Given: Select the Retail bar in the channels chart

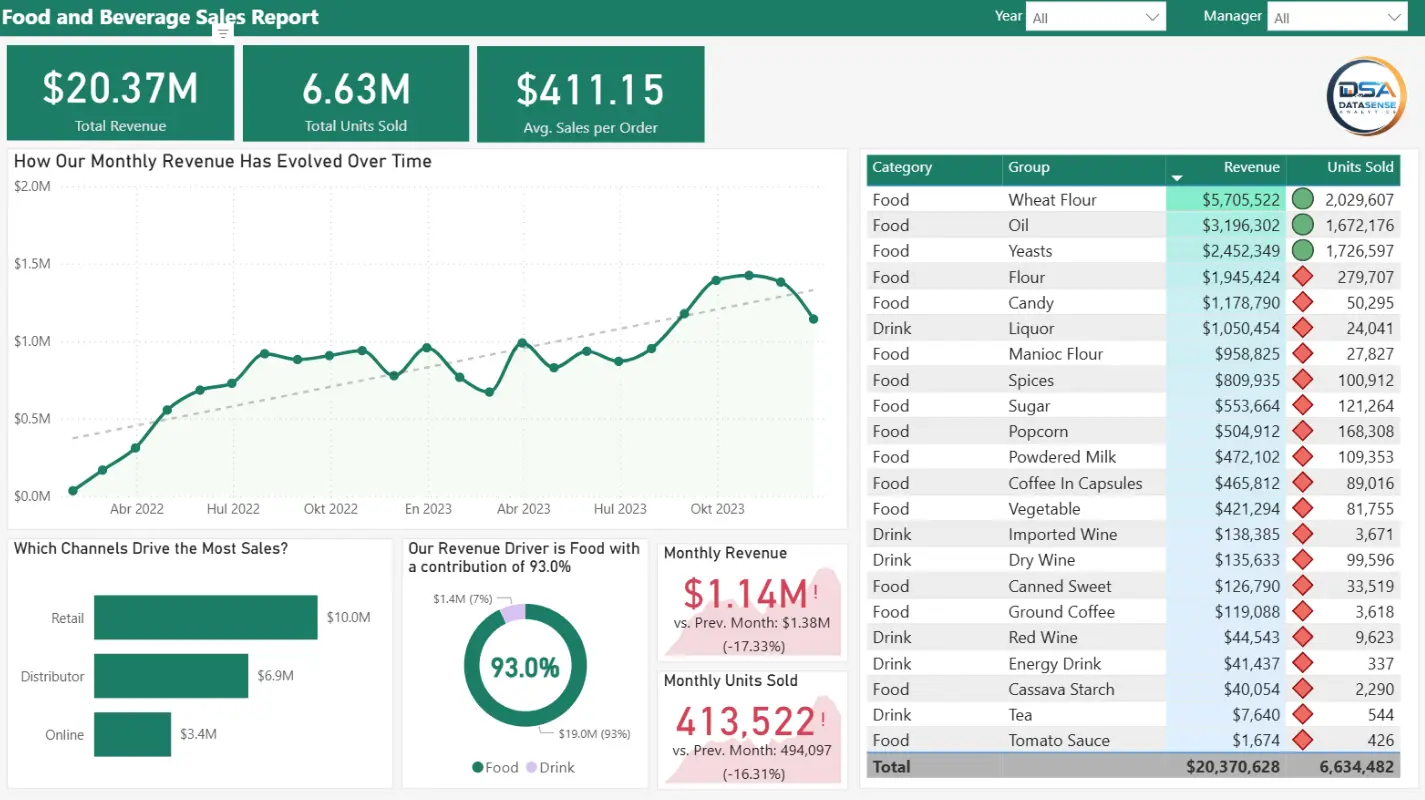Looking at the screenshot, I should [x=205, y=617].
